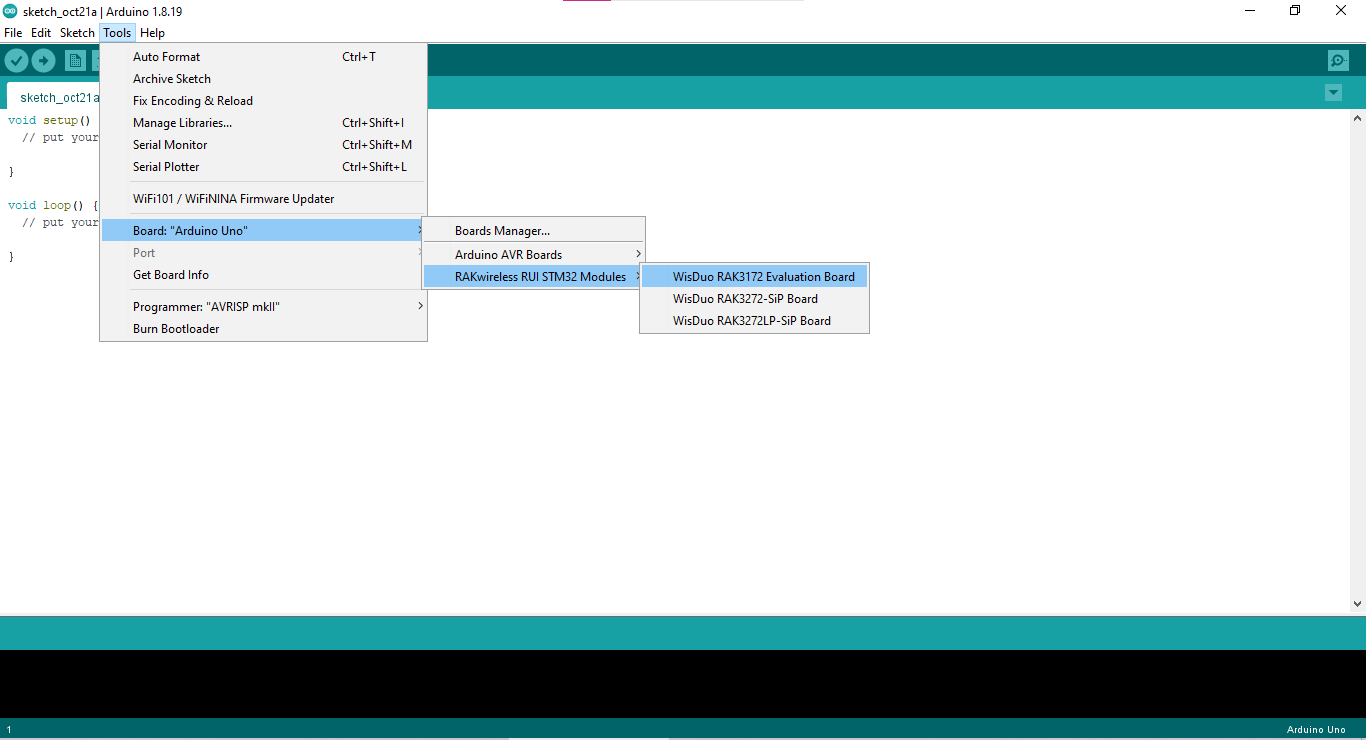Close the open Tools menu
The height and width of the screenshot is (740, 1366).
pyautogui.click(x=117, y=33)
